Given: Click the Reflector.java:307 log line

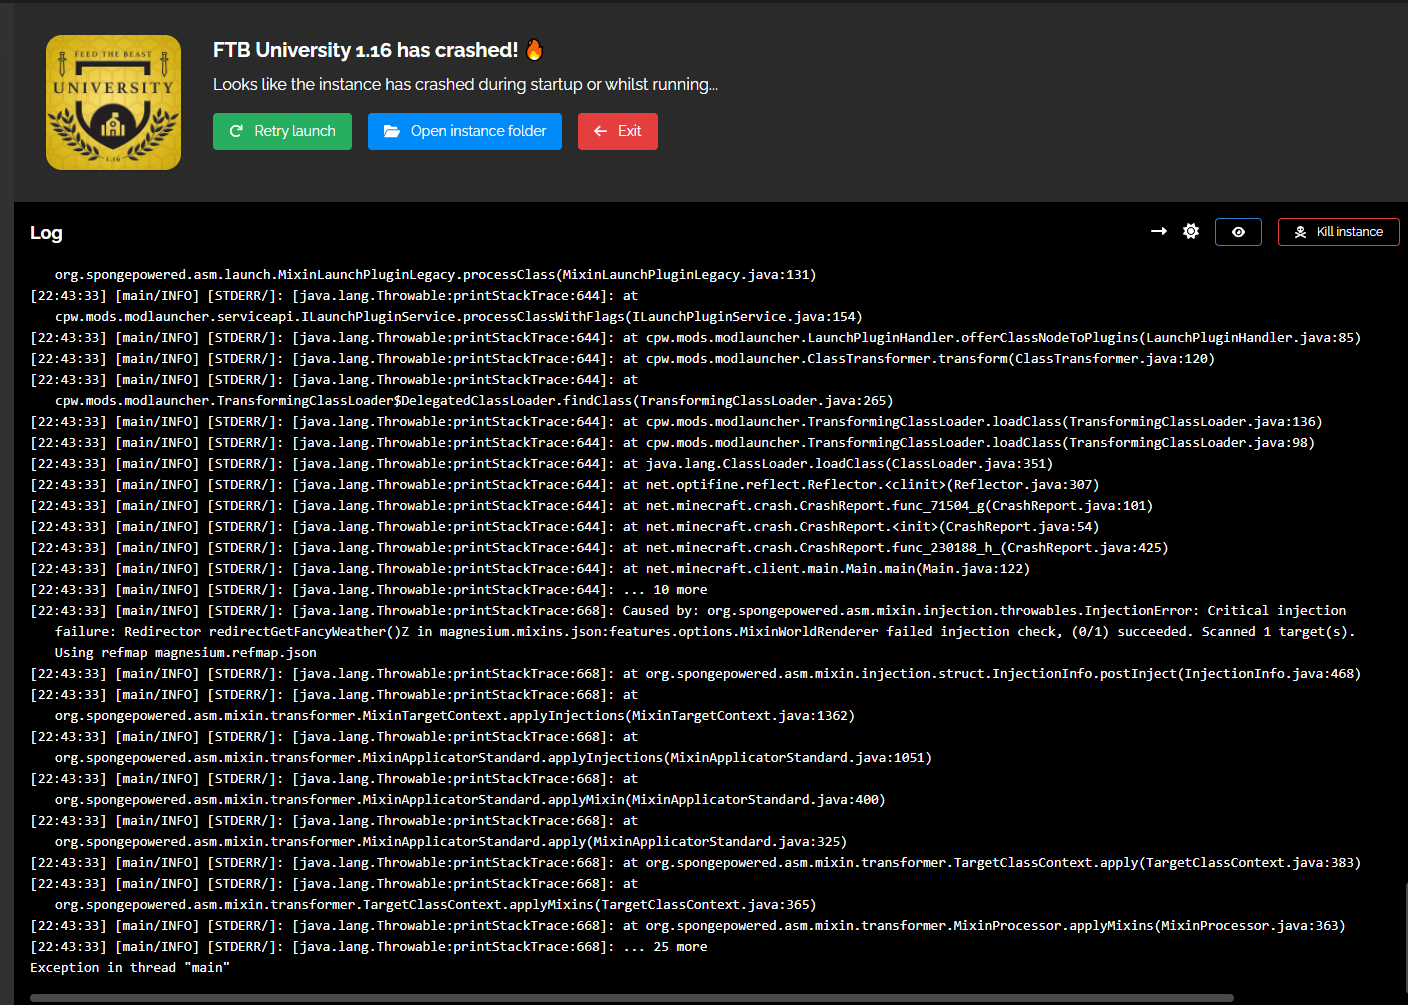Looking at the screenshot, I should coord(564,485).
